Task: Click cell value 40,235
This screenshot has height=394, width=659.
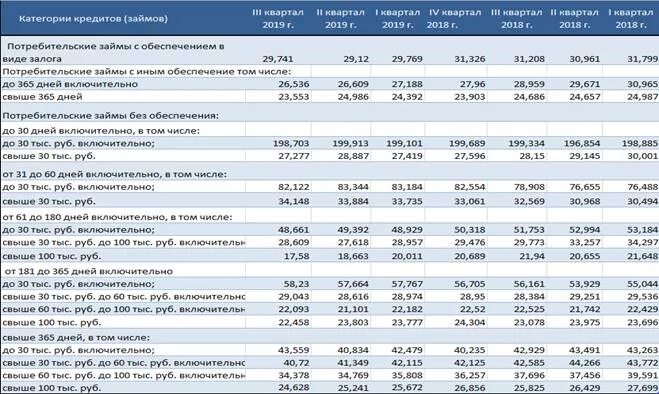Action: [469, 350]
